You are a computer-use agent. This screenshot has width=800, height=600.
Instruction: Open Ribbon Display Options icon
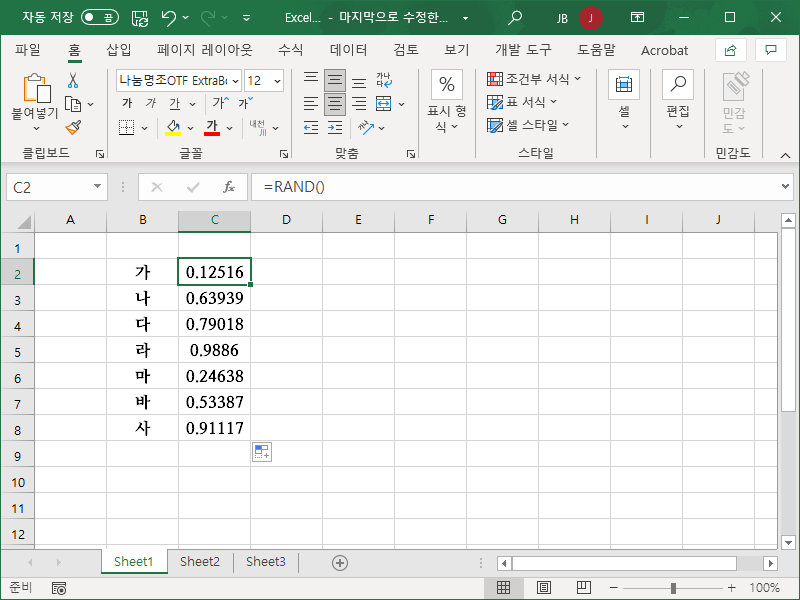(637, 17)
